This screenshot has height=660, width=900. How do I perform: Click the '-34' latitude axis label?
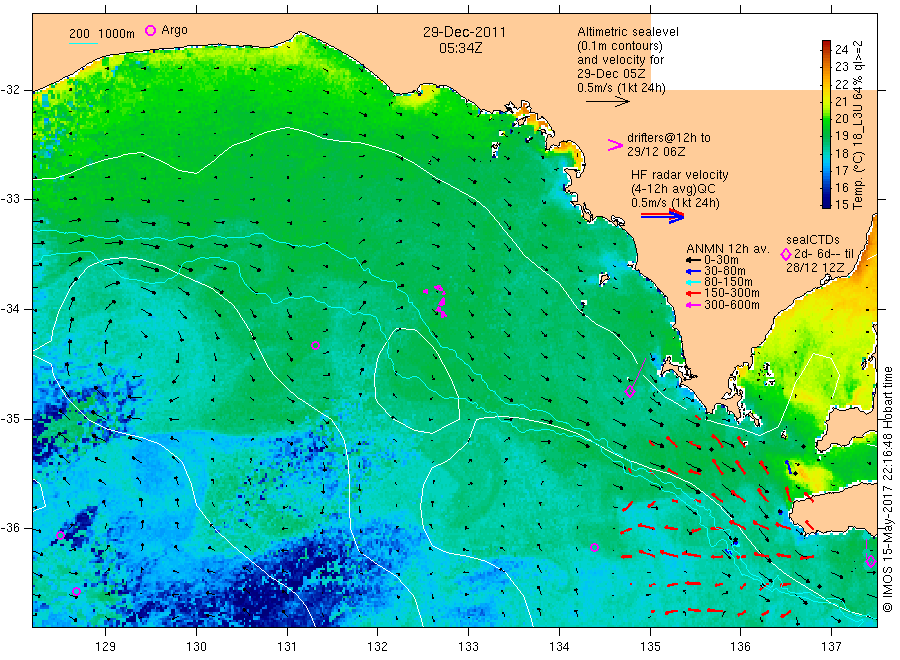click(10, 309)
